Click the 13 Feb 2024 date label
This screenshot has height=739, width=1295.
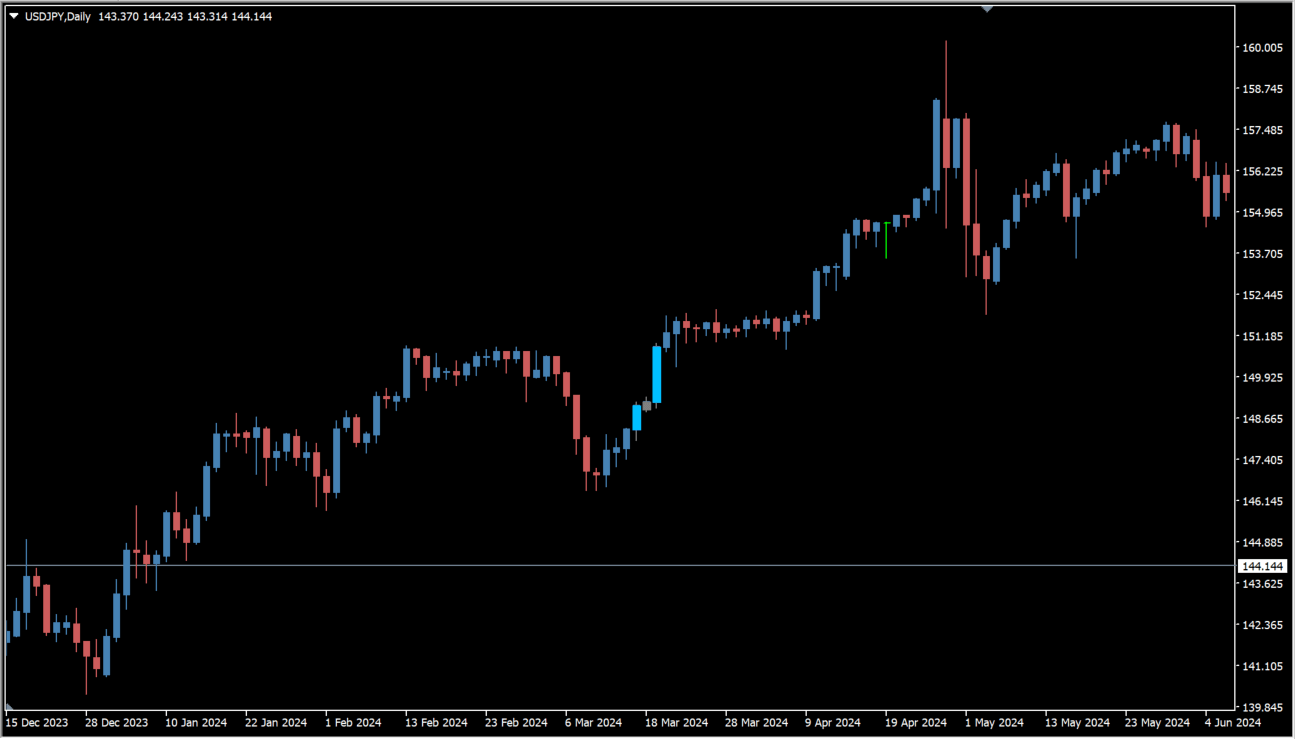[x=436, y=723]
